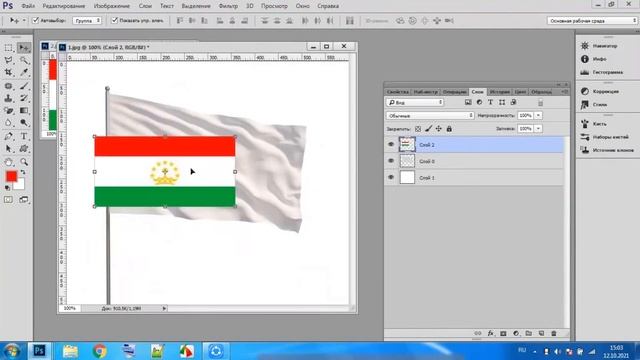The width and height of the screenshot is (640, 360).
Task: Open the Изображение menu
Action: (x=112, y=6)
